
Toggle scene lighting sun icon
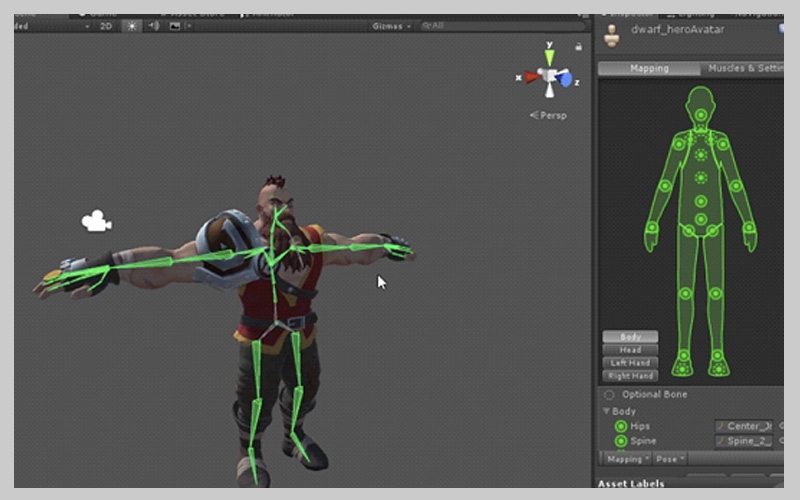pyautogui.click(x=132, y=26)
